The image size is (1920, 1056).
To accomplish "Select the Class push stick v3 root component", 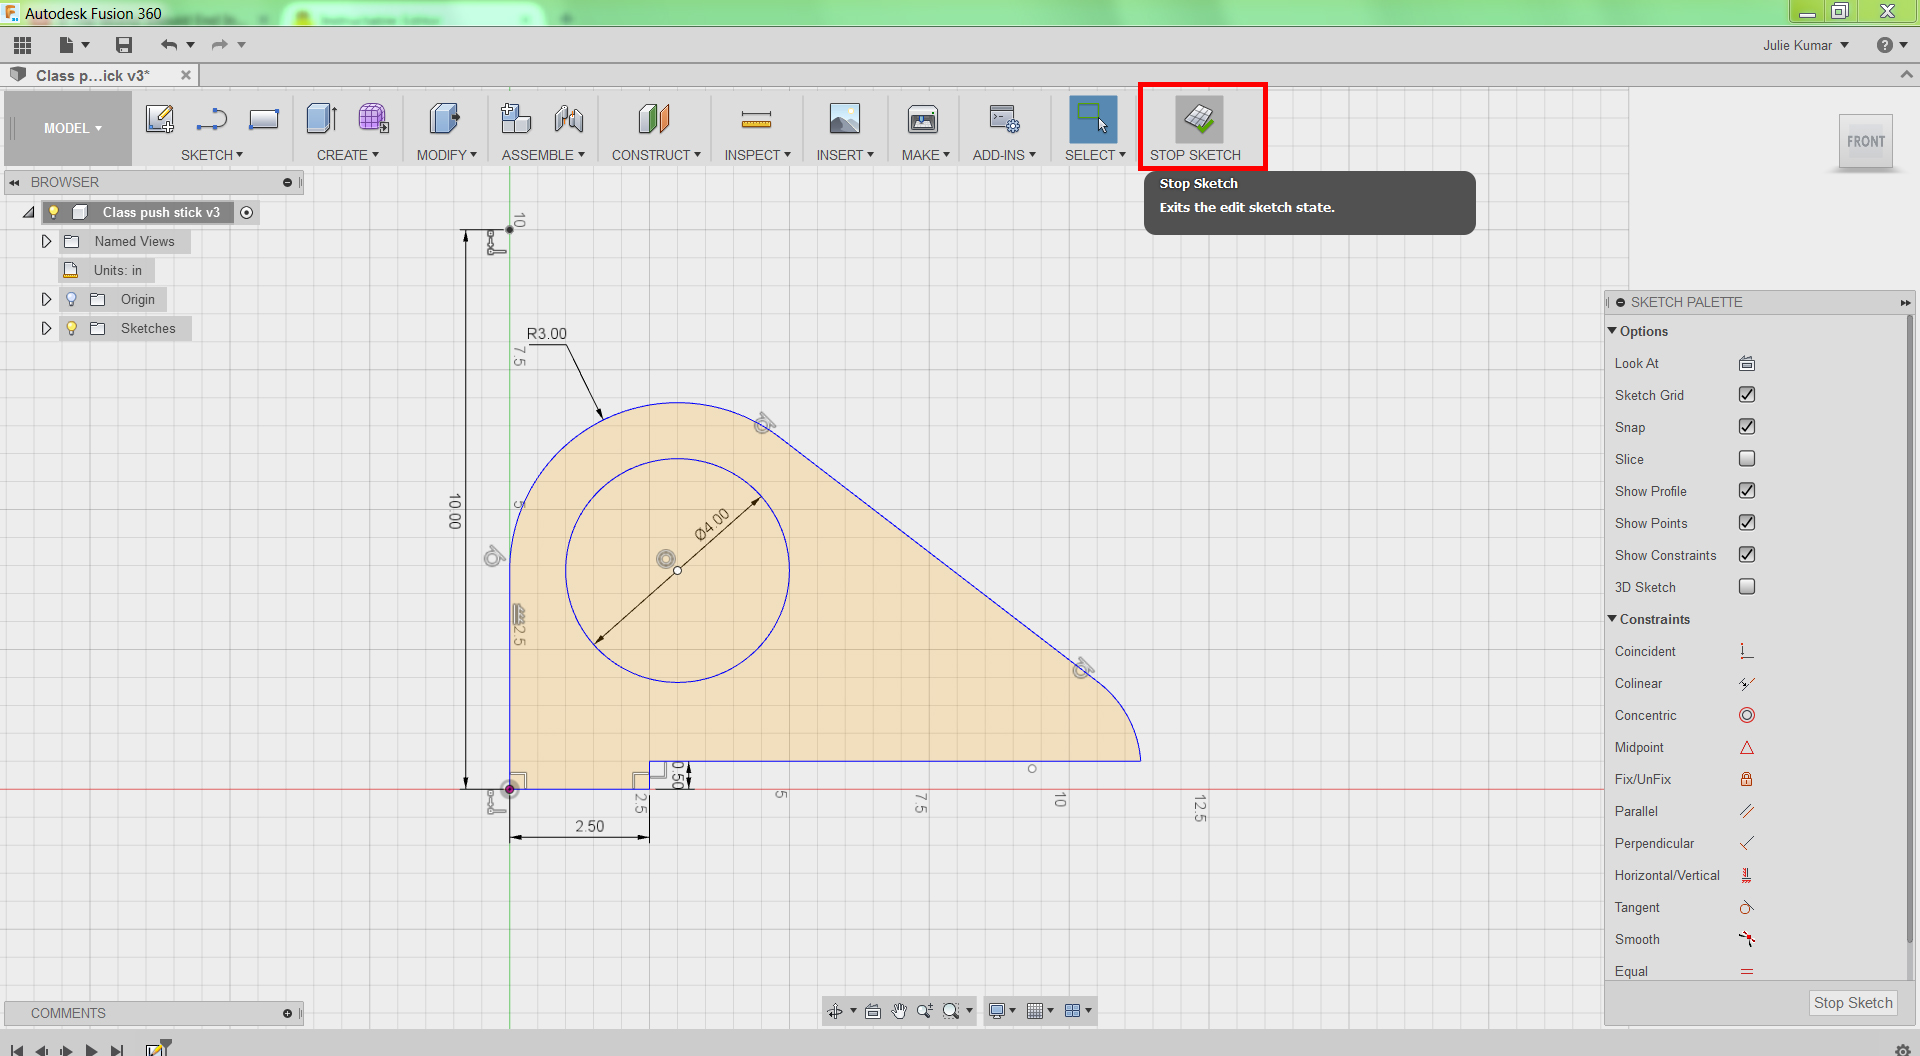I will click(161, 212).
